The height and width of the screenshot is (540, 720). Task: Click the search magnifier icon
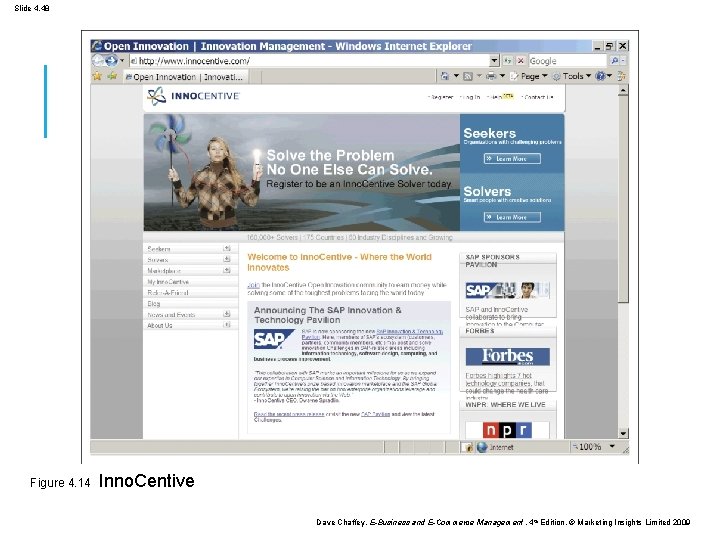tap(614, 61)
